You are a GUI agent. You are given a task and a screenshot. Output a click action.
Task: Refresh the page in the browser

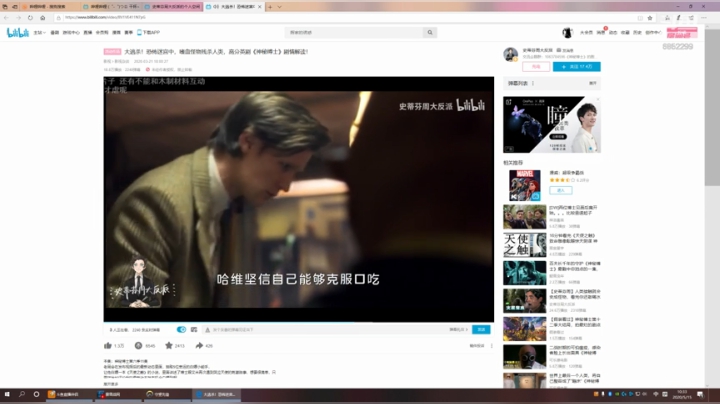(30, 17)
